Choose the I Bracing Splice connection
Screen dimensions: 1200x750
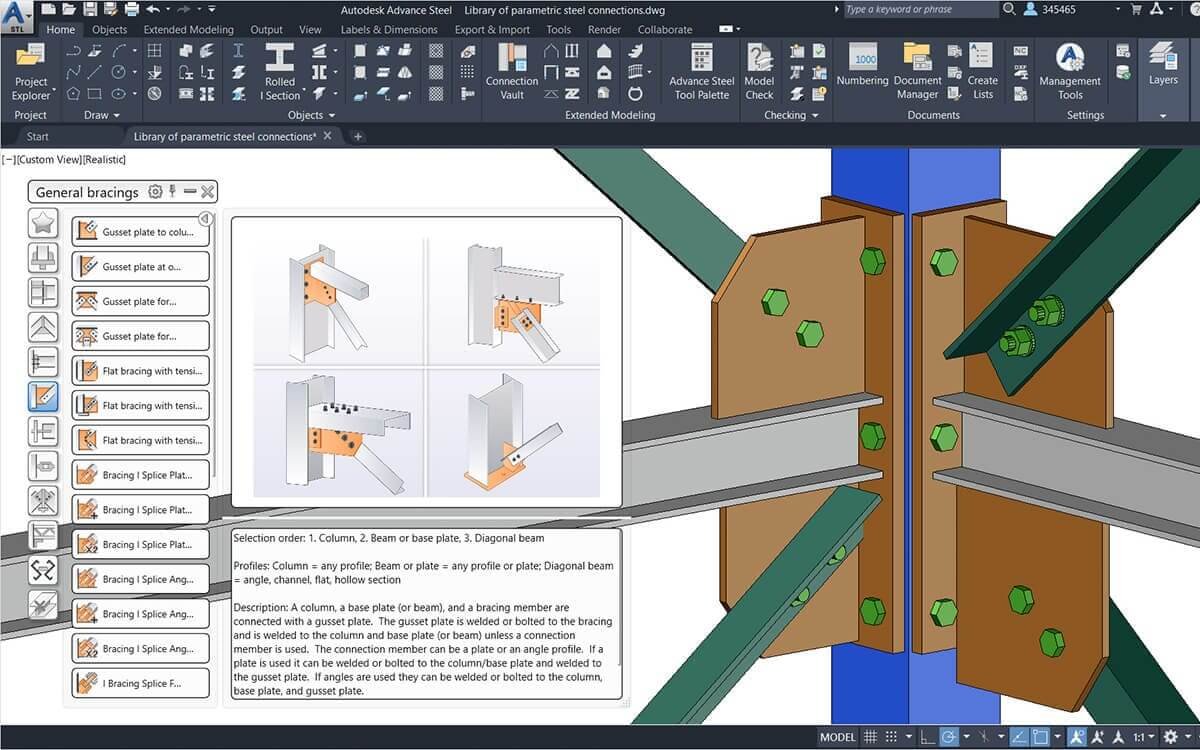click(140, 683)
